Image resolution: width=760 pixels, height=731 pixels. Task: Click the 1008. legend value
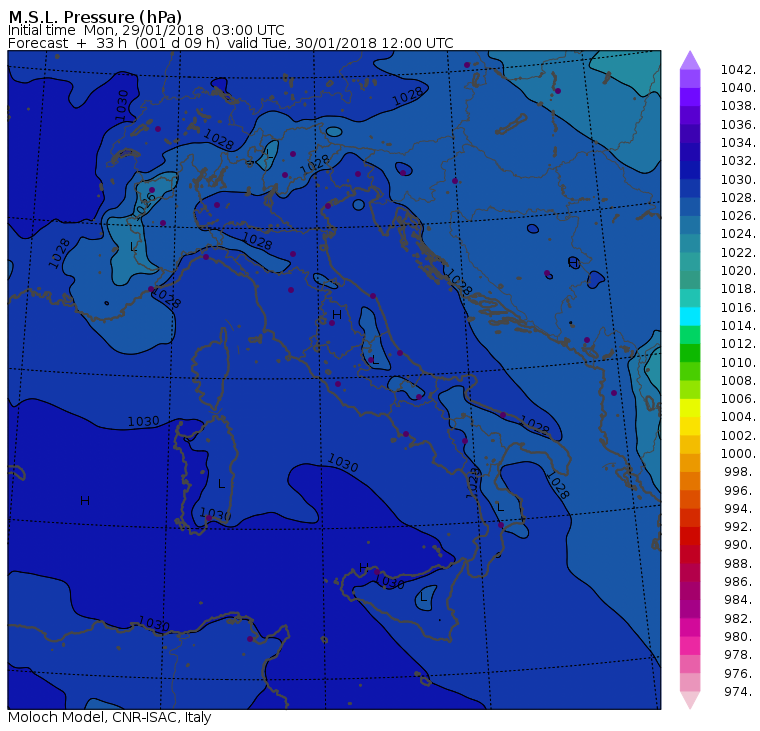(x=738, y=381)
